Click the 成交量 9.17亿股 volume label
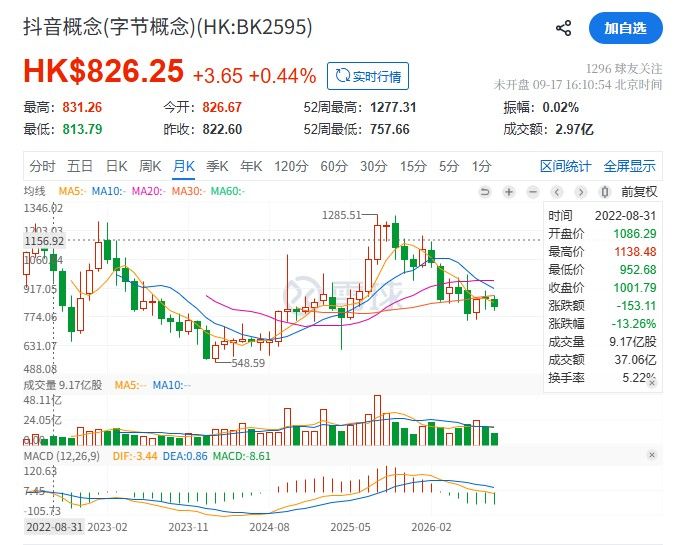Image resolution: width=687 pixels, height=545 pixels. (x=63, y=385)
